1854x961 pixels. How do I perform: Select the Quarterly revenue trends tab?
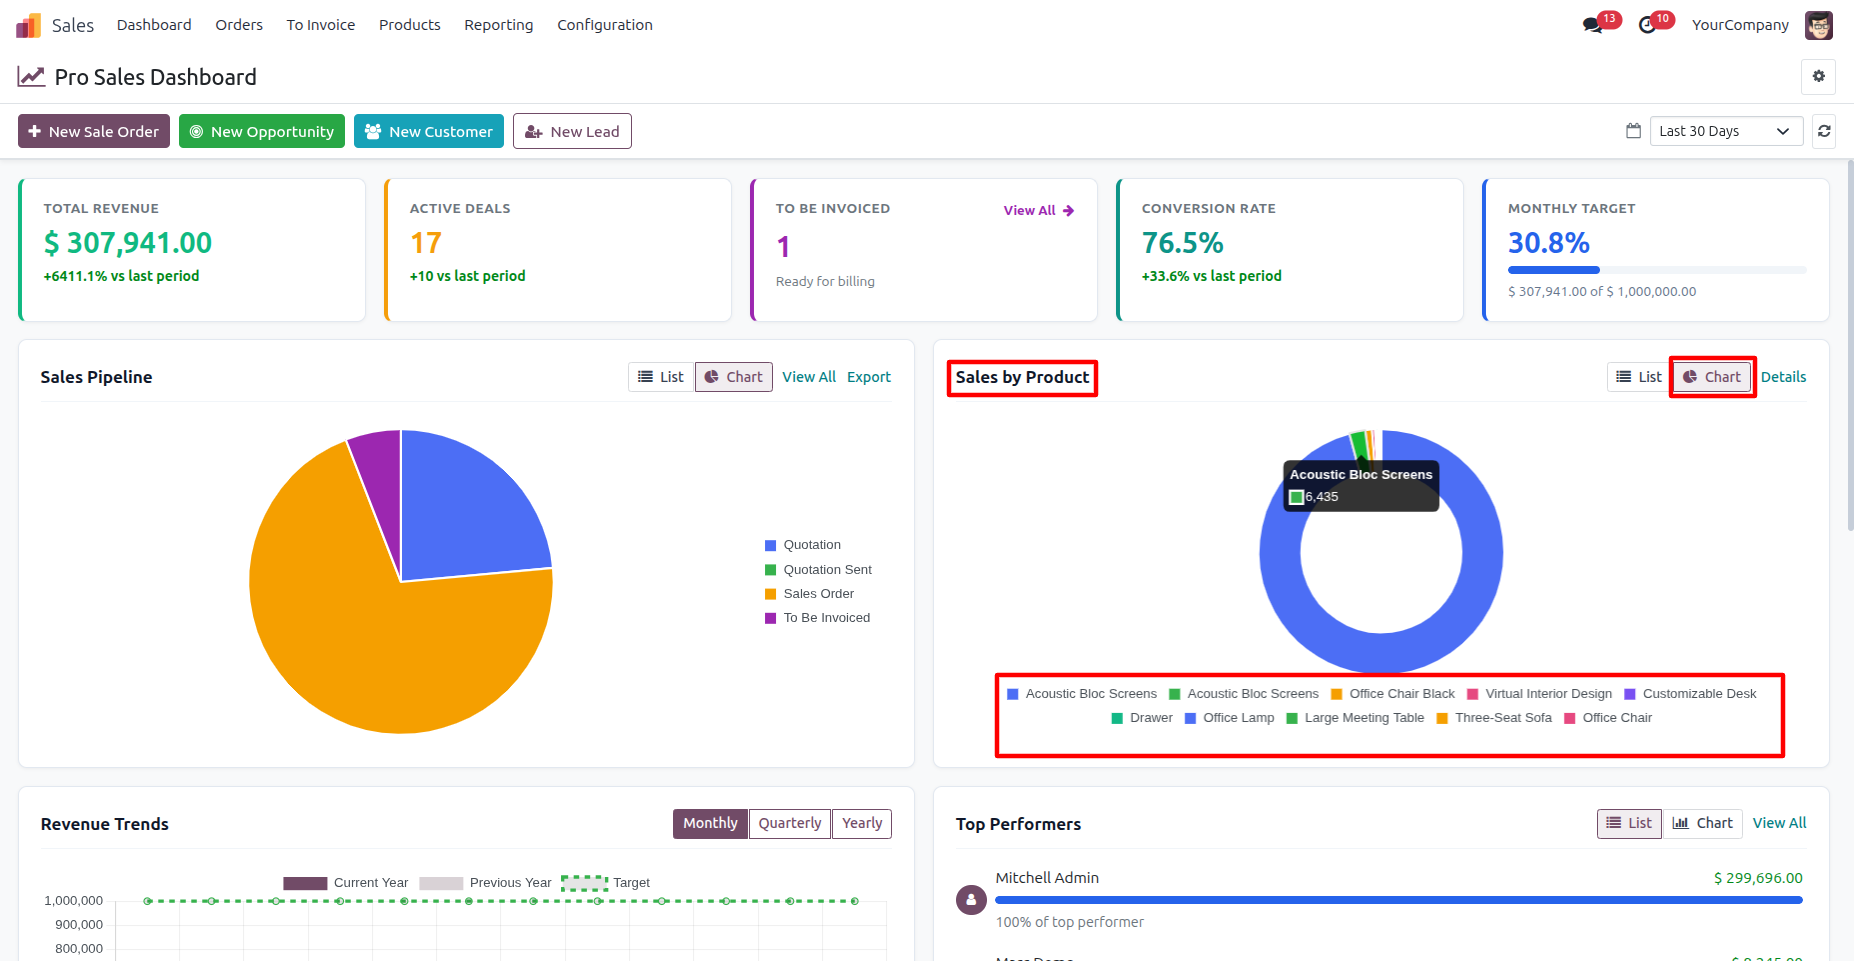click(789, 823)
